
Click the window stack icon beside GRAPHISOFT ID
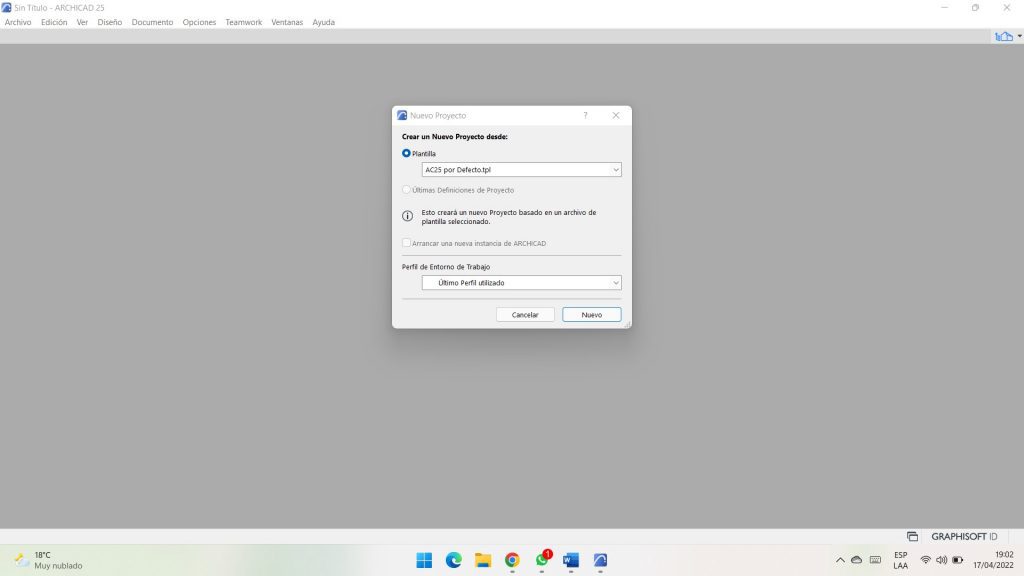tap(912, 536)
